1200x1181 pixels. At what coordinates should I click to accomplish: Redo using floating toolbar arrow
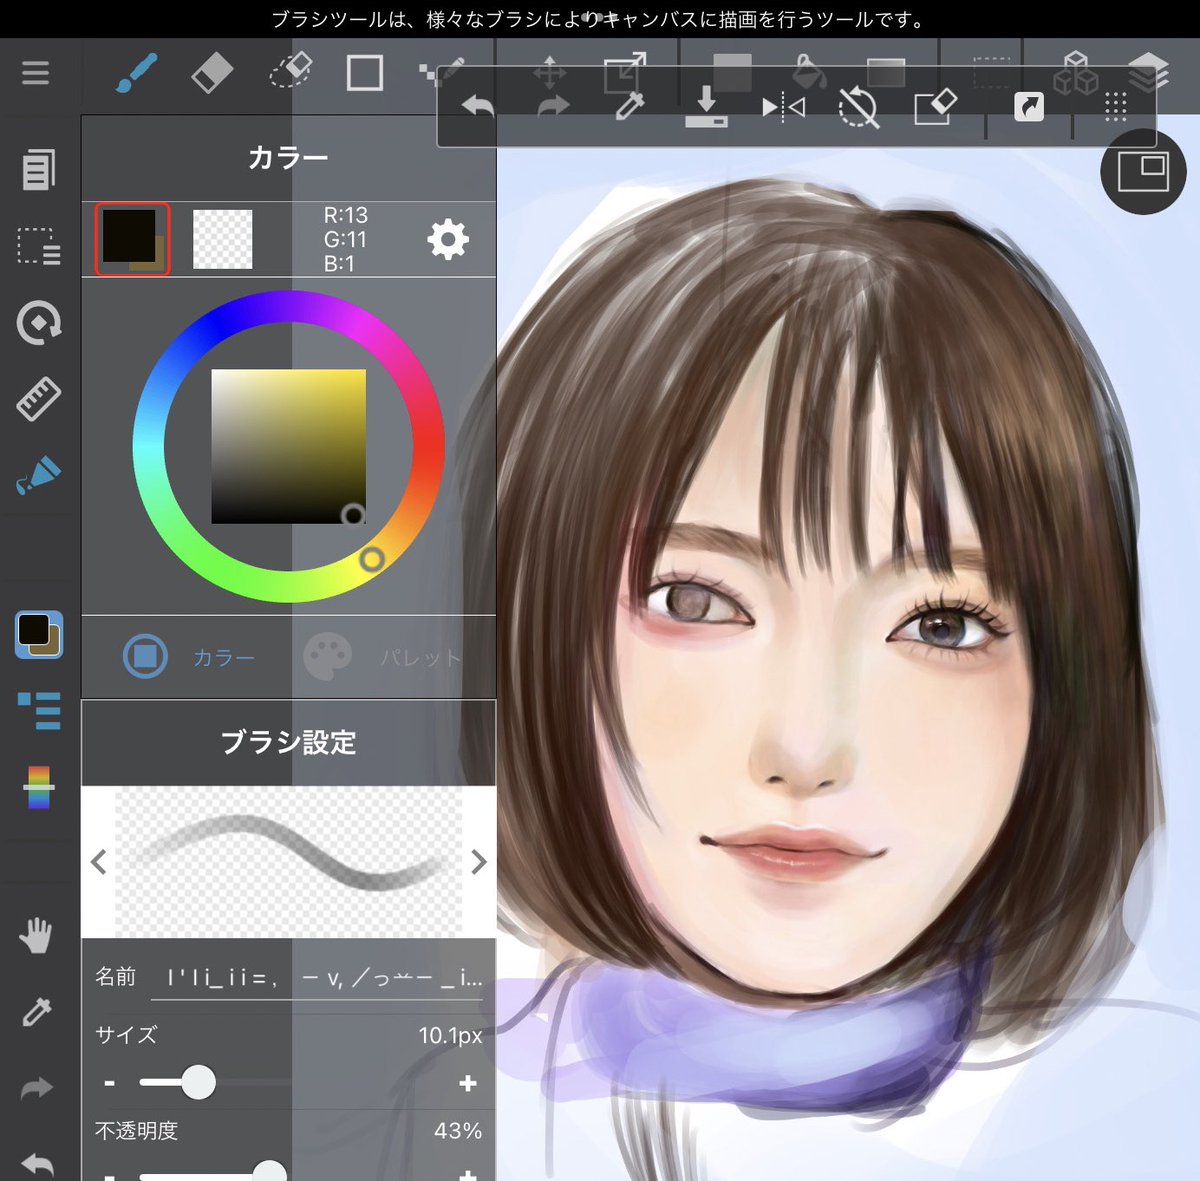(553, 106)
